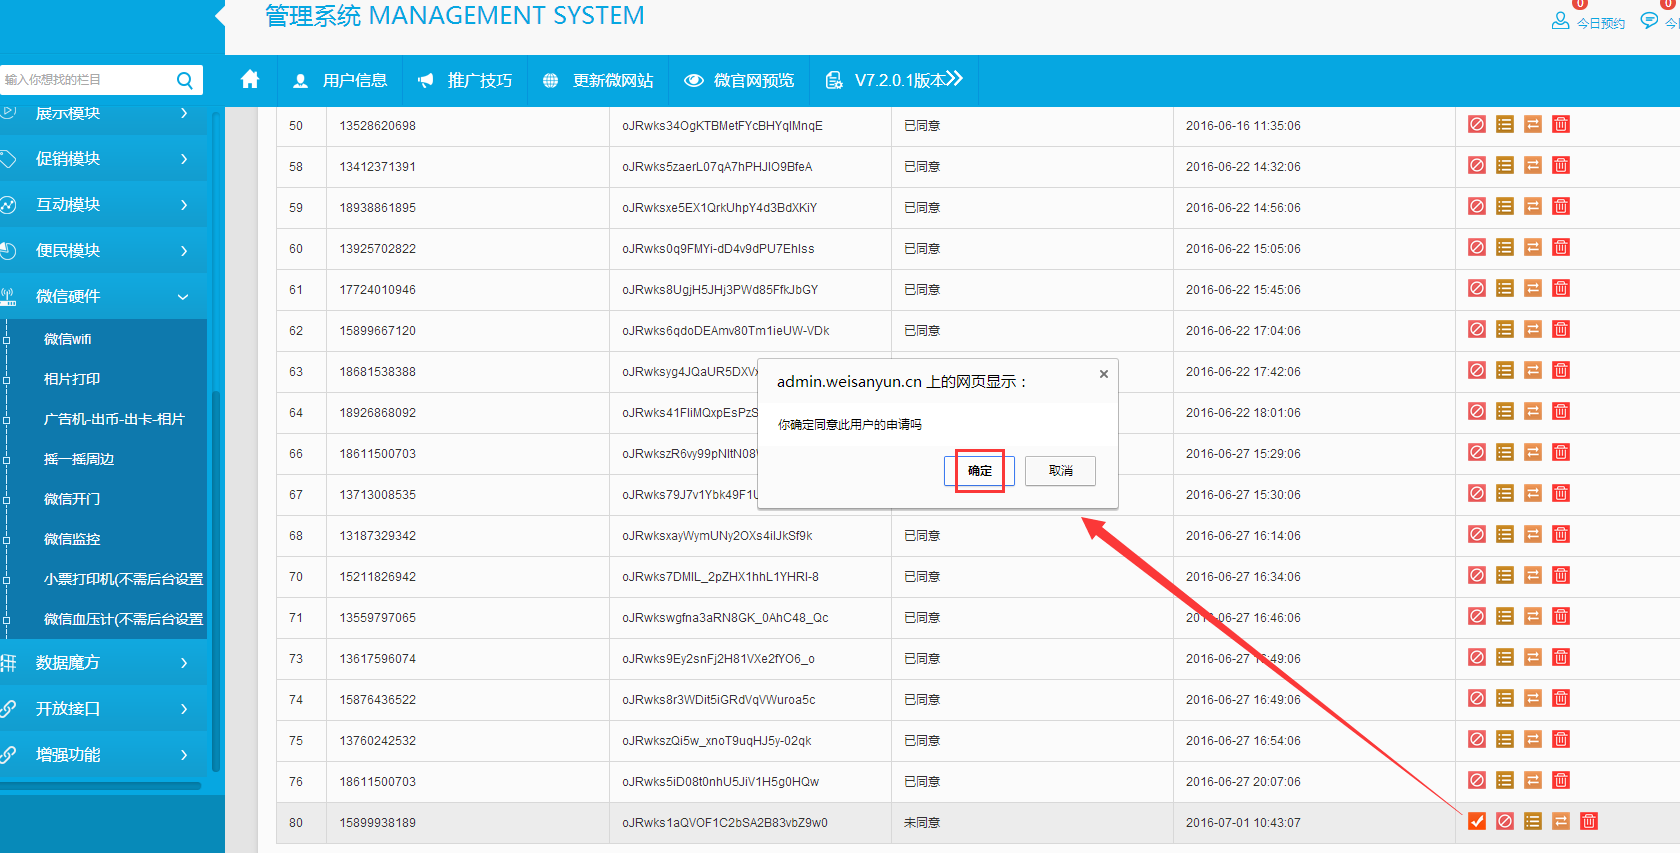The image size is (1680, 853).
Task: Click the transfer icon in row 59
Action: click(x=1533, y=206)
